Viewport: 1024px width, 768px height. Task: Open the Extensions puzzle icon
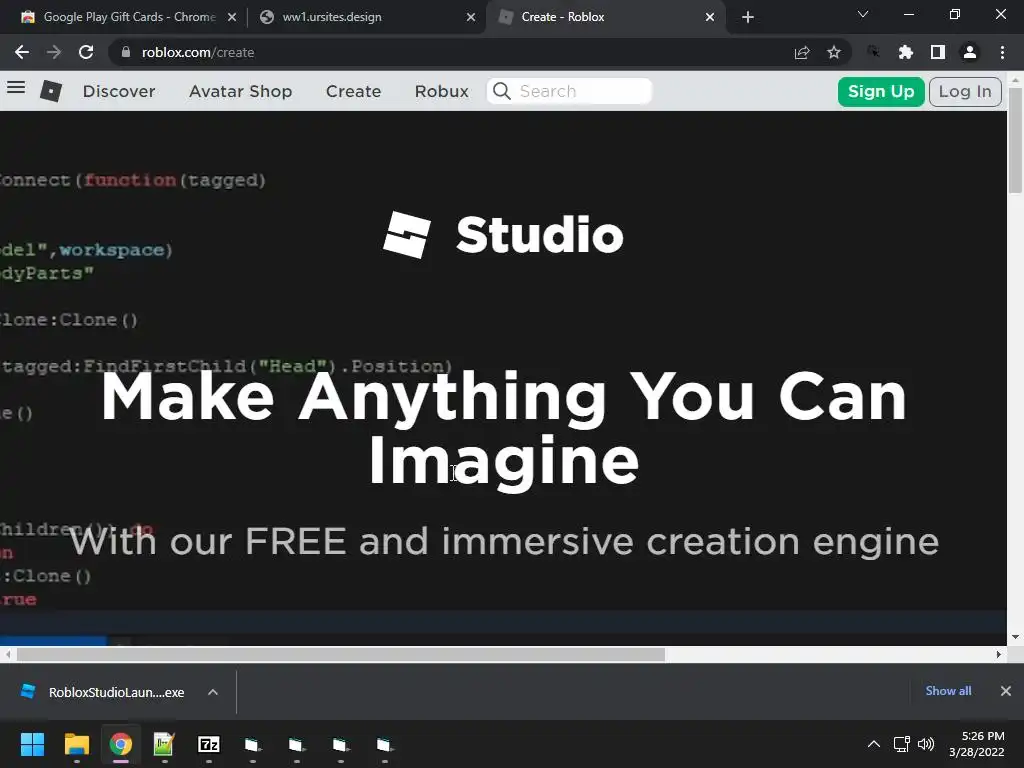pyautogui.click(x=905, y=52)
